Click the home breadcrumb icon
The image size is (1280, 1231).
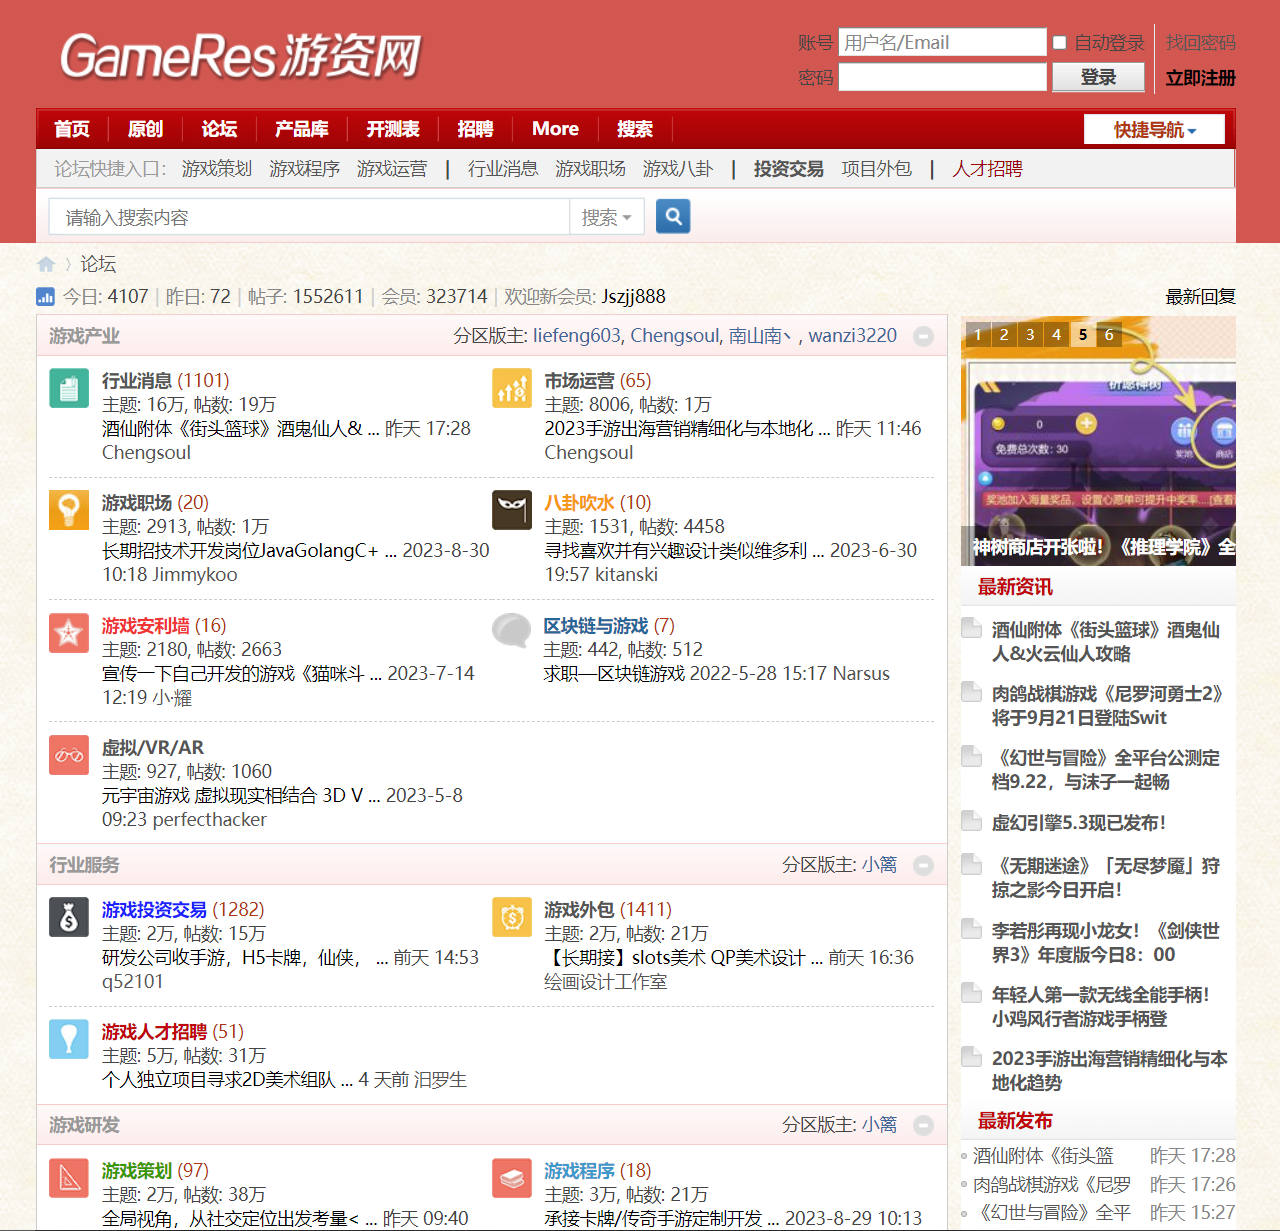[x=46, y=264]
